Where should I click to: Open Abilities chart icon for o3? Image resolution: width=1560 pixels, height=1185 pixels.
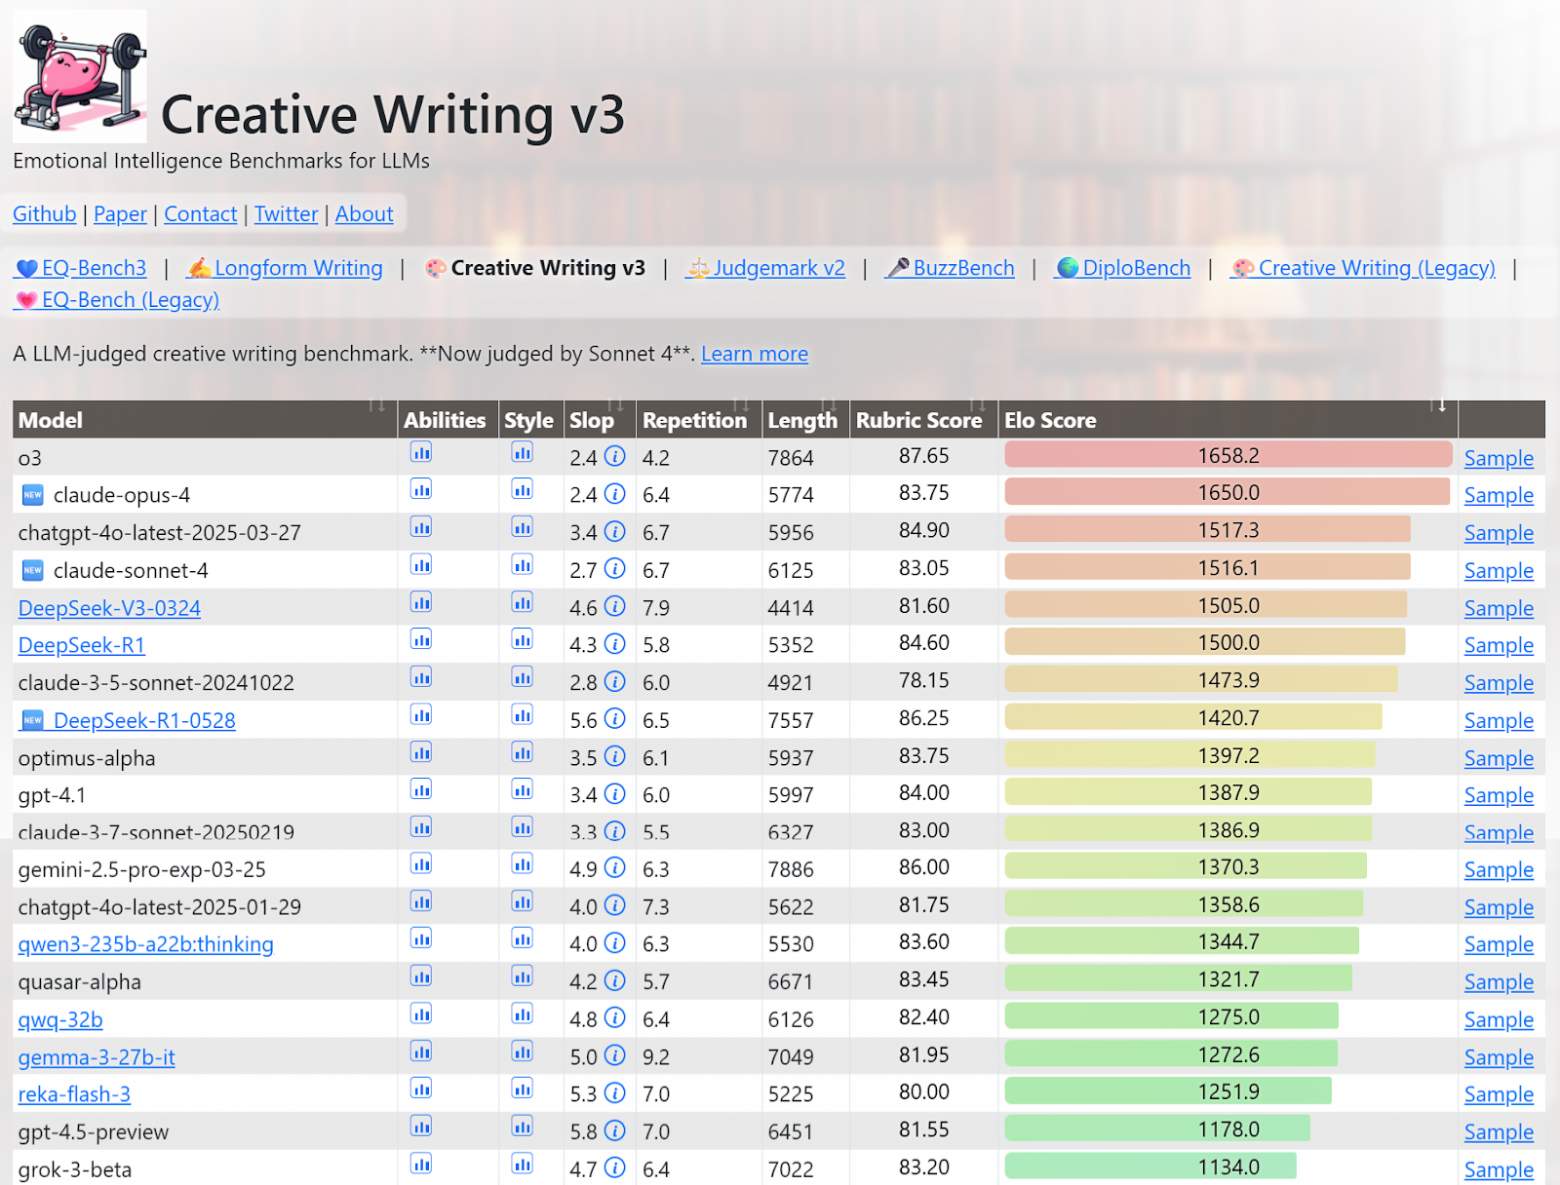point(421,453)
